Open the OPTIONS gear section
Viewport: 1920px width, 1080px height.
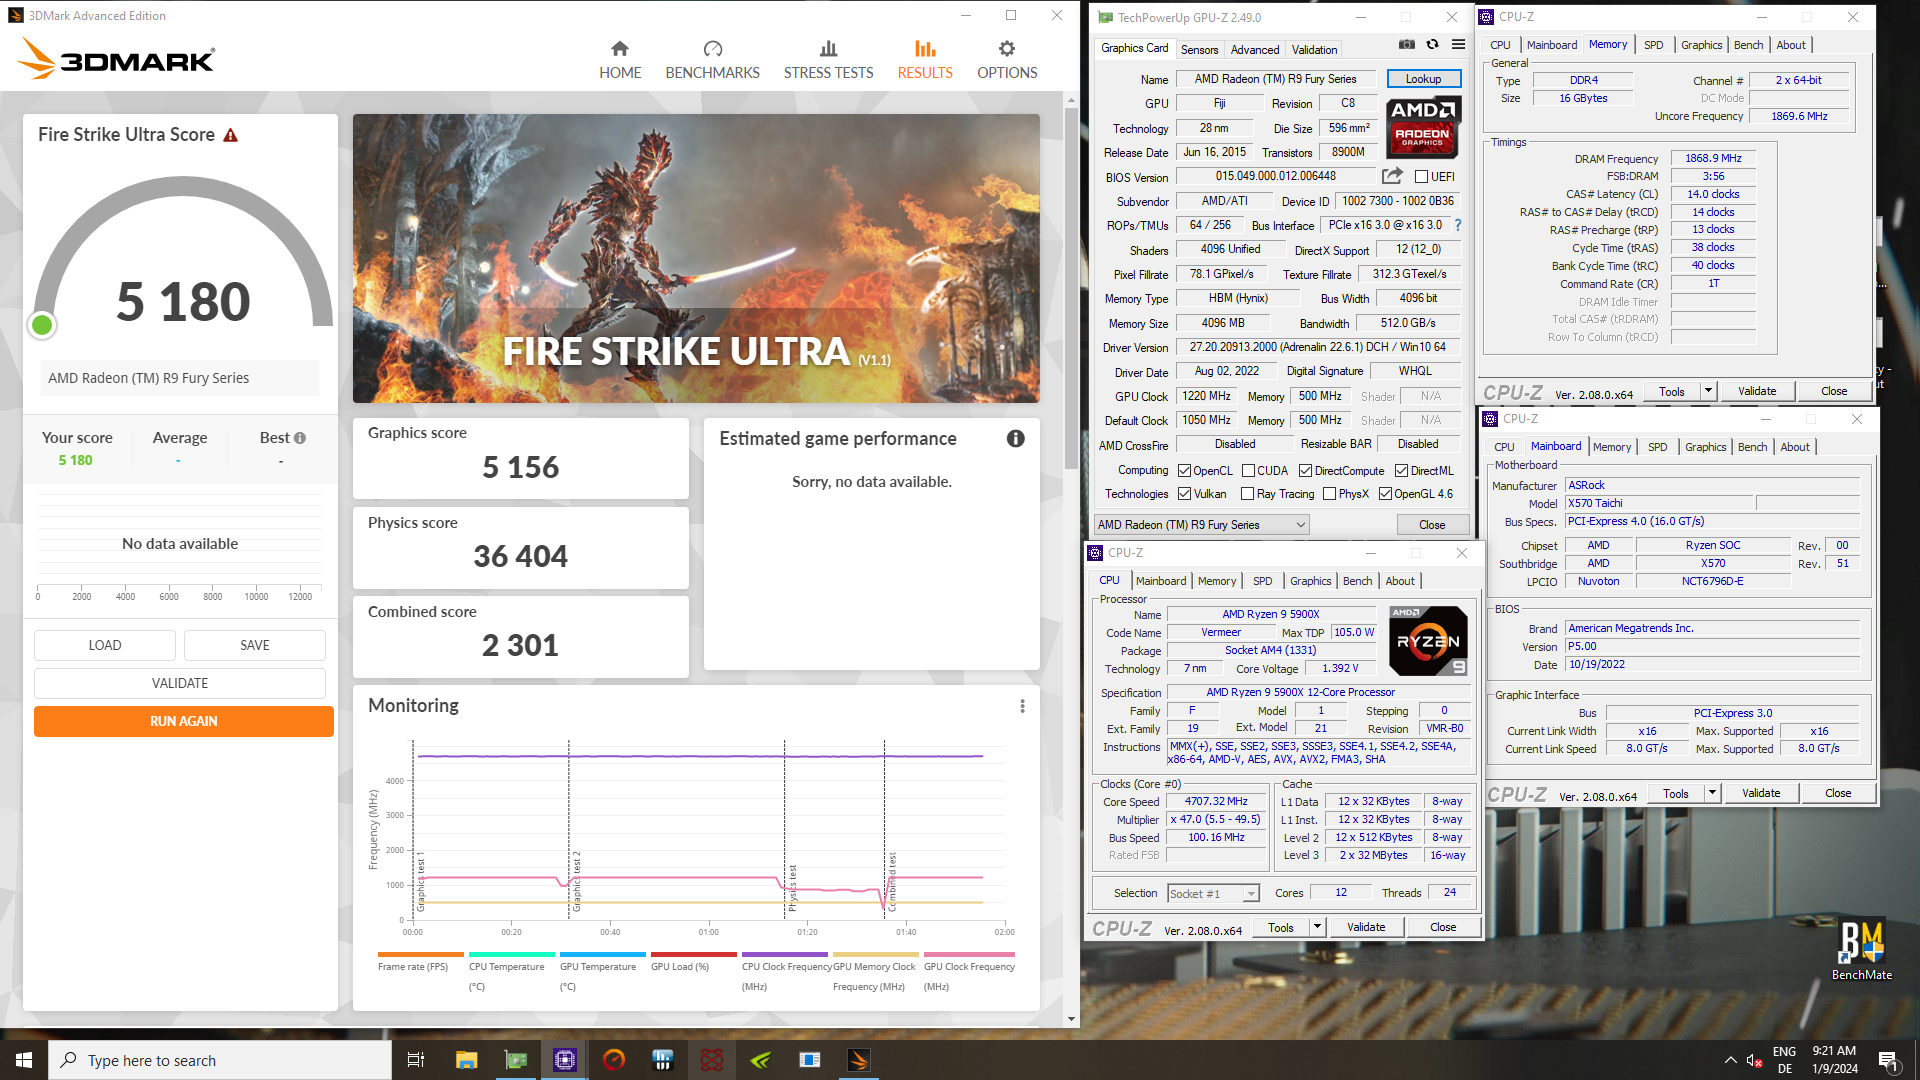pos(1007,60)
